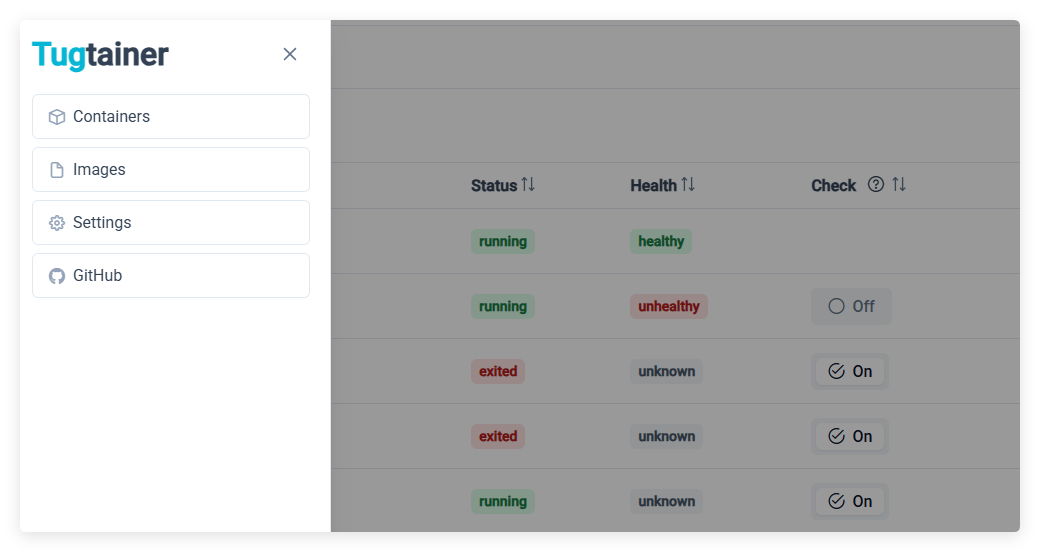Toggle the On check in the last row
Image resolution: width=1040 pixels, height=552 pixels.
[x=850, y=502]
